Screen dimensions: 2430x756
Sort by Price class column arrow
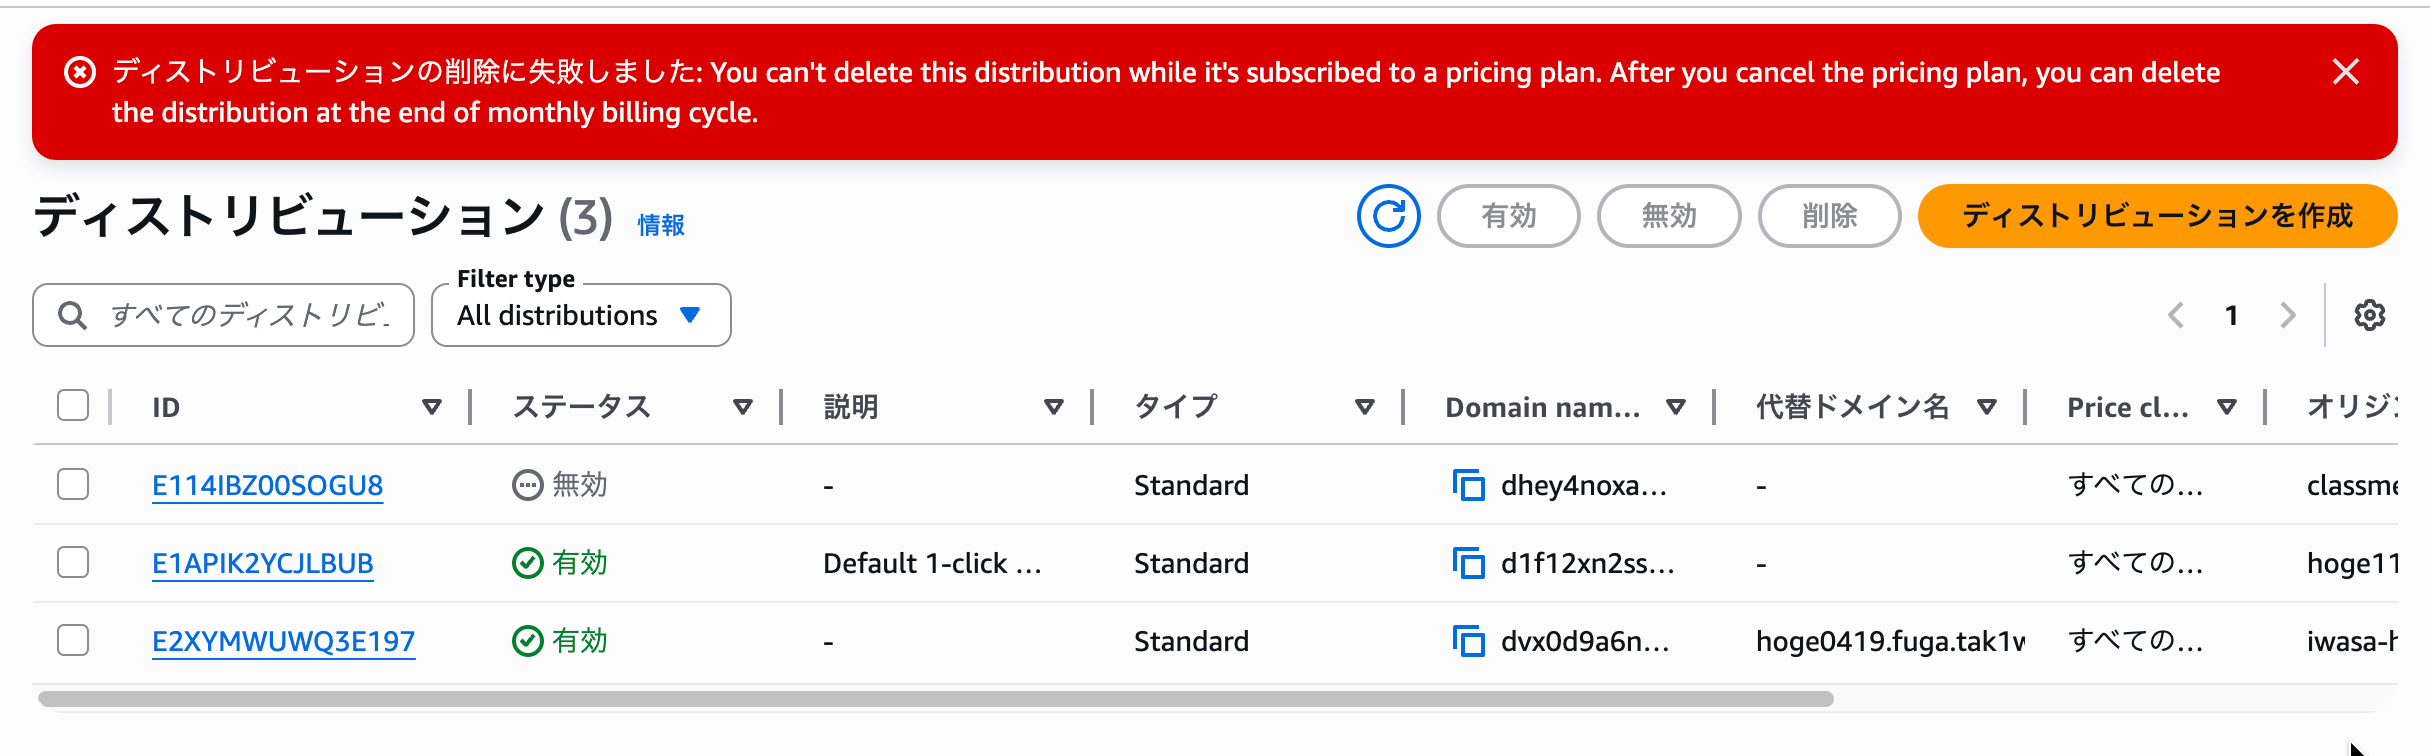[x=2226, y=407]
